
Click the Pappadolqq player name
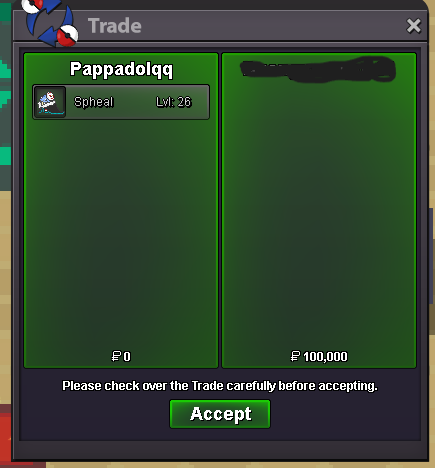(x=121, y=70)
